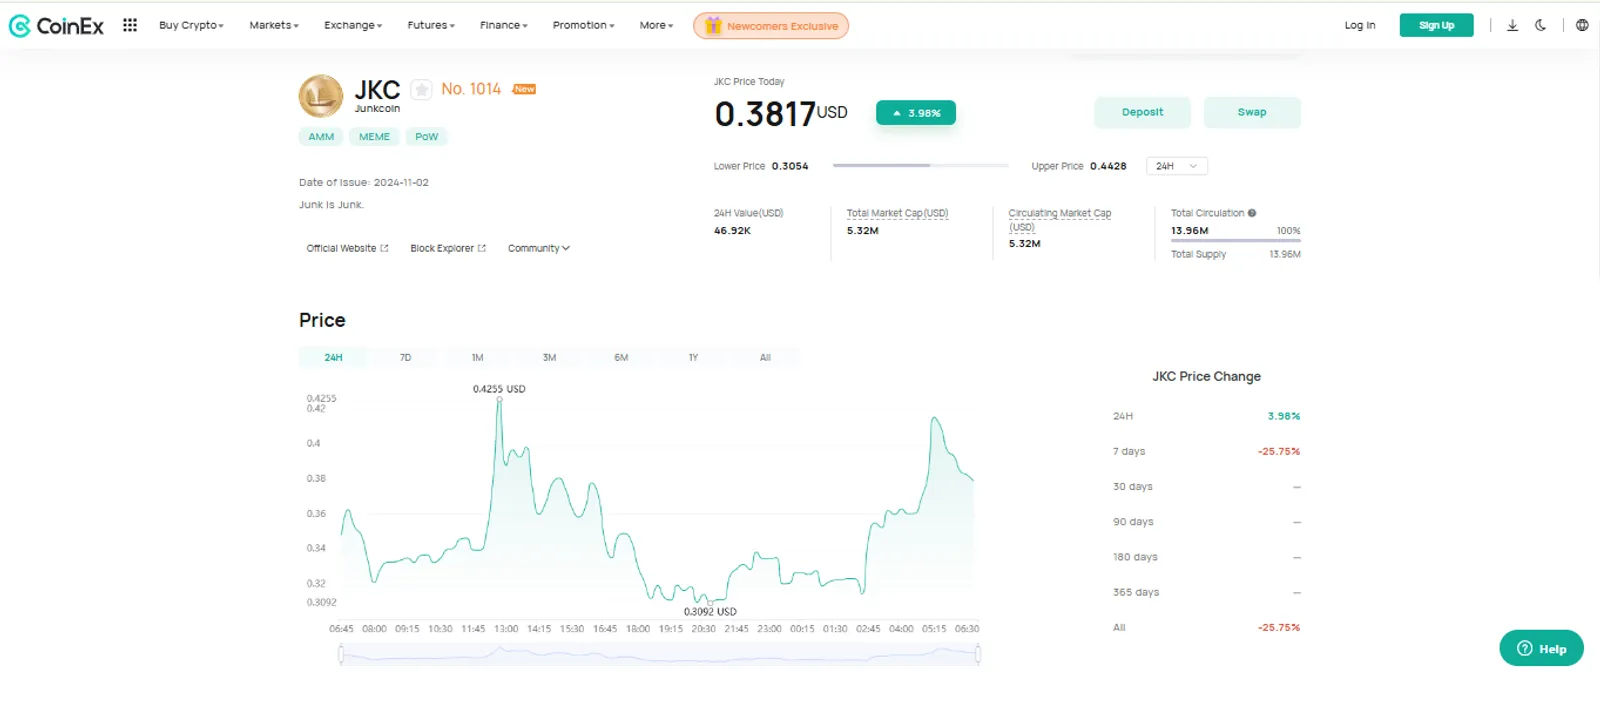Switch chart to All

765,357
